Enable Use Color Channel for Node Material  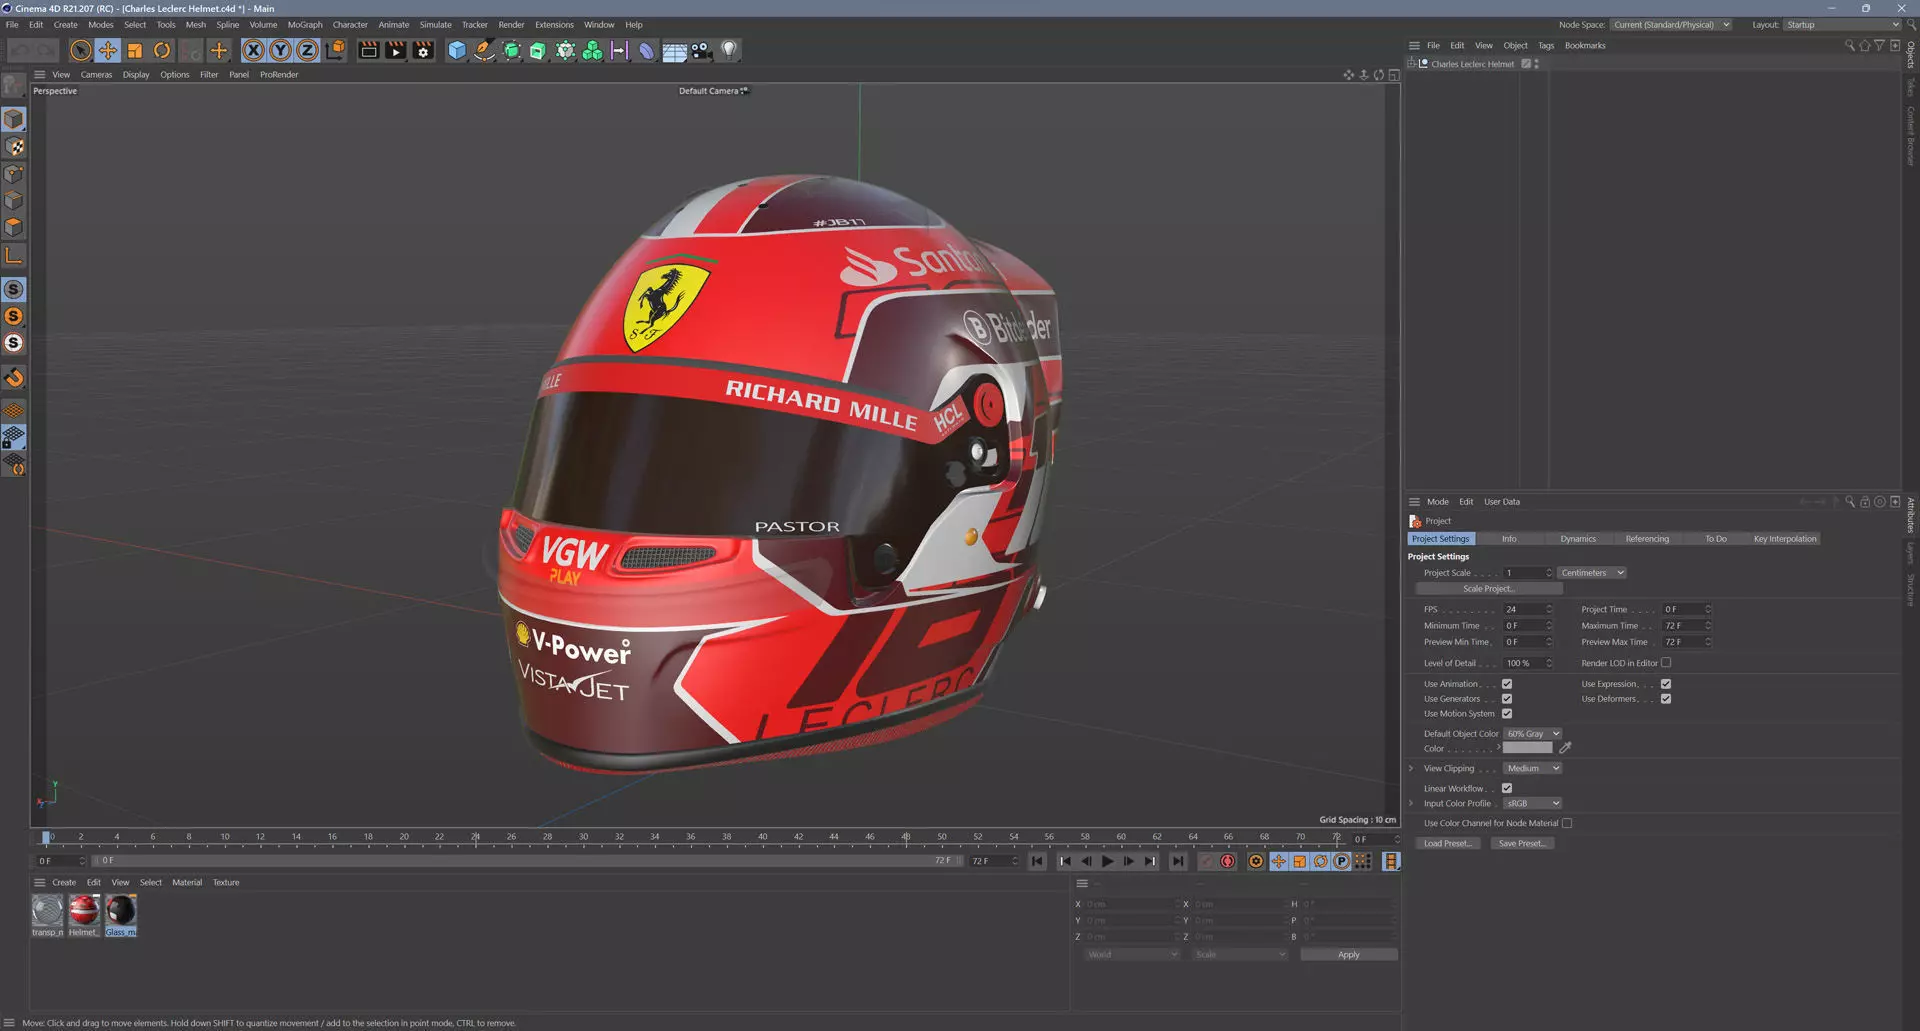[x=1567, y=823]
